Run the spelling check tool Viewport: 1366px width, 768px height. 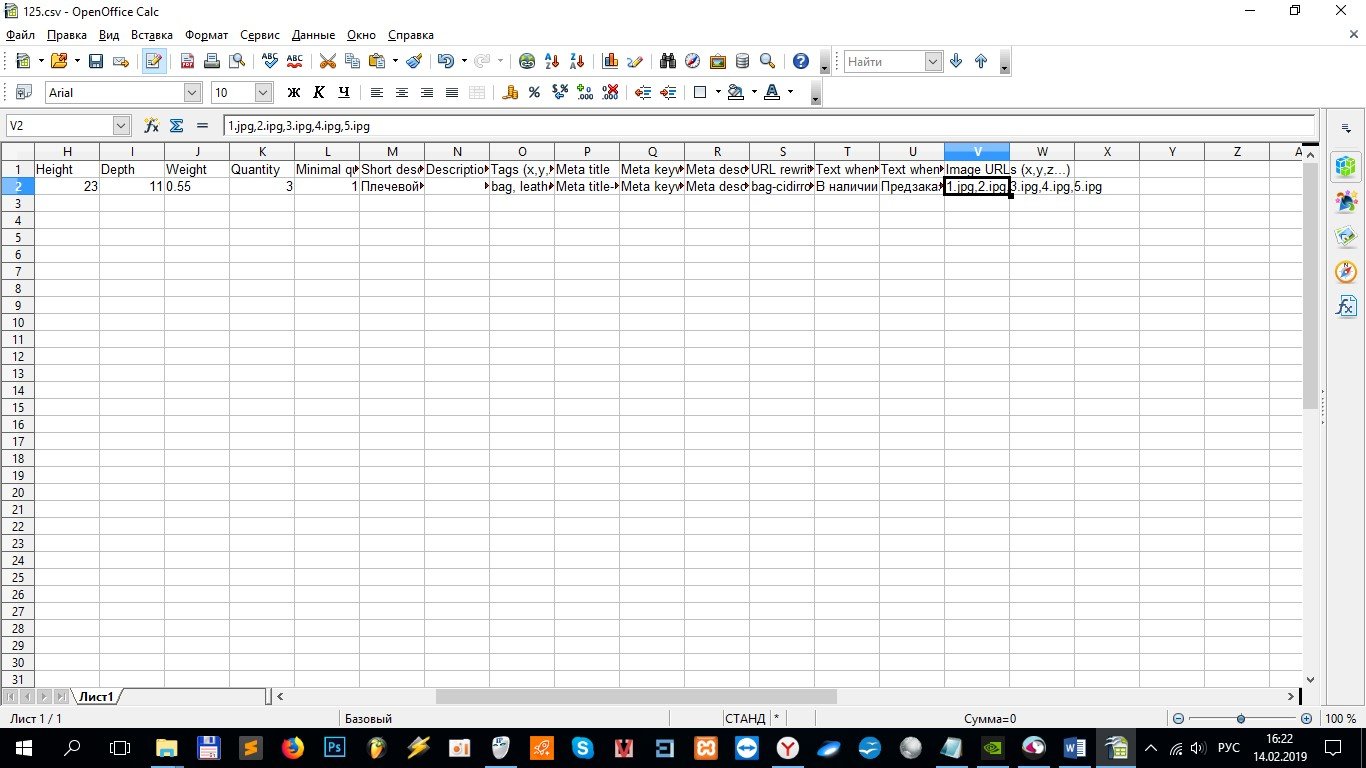click(269, 61)
